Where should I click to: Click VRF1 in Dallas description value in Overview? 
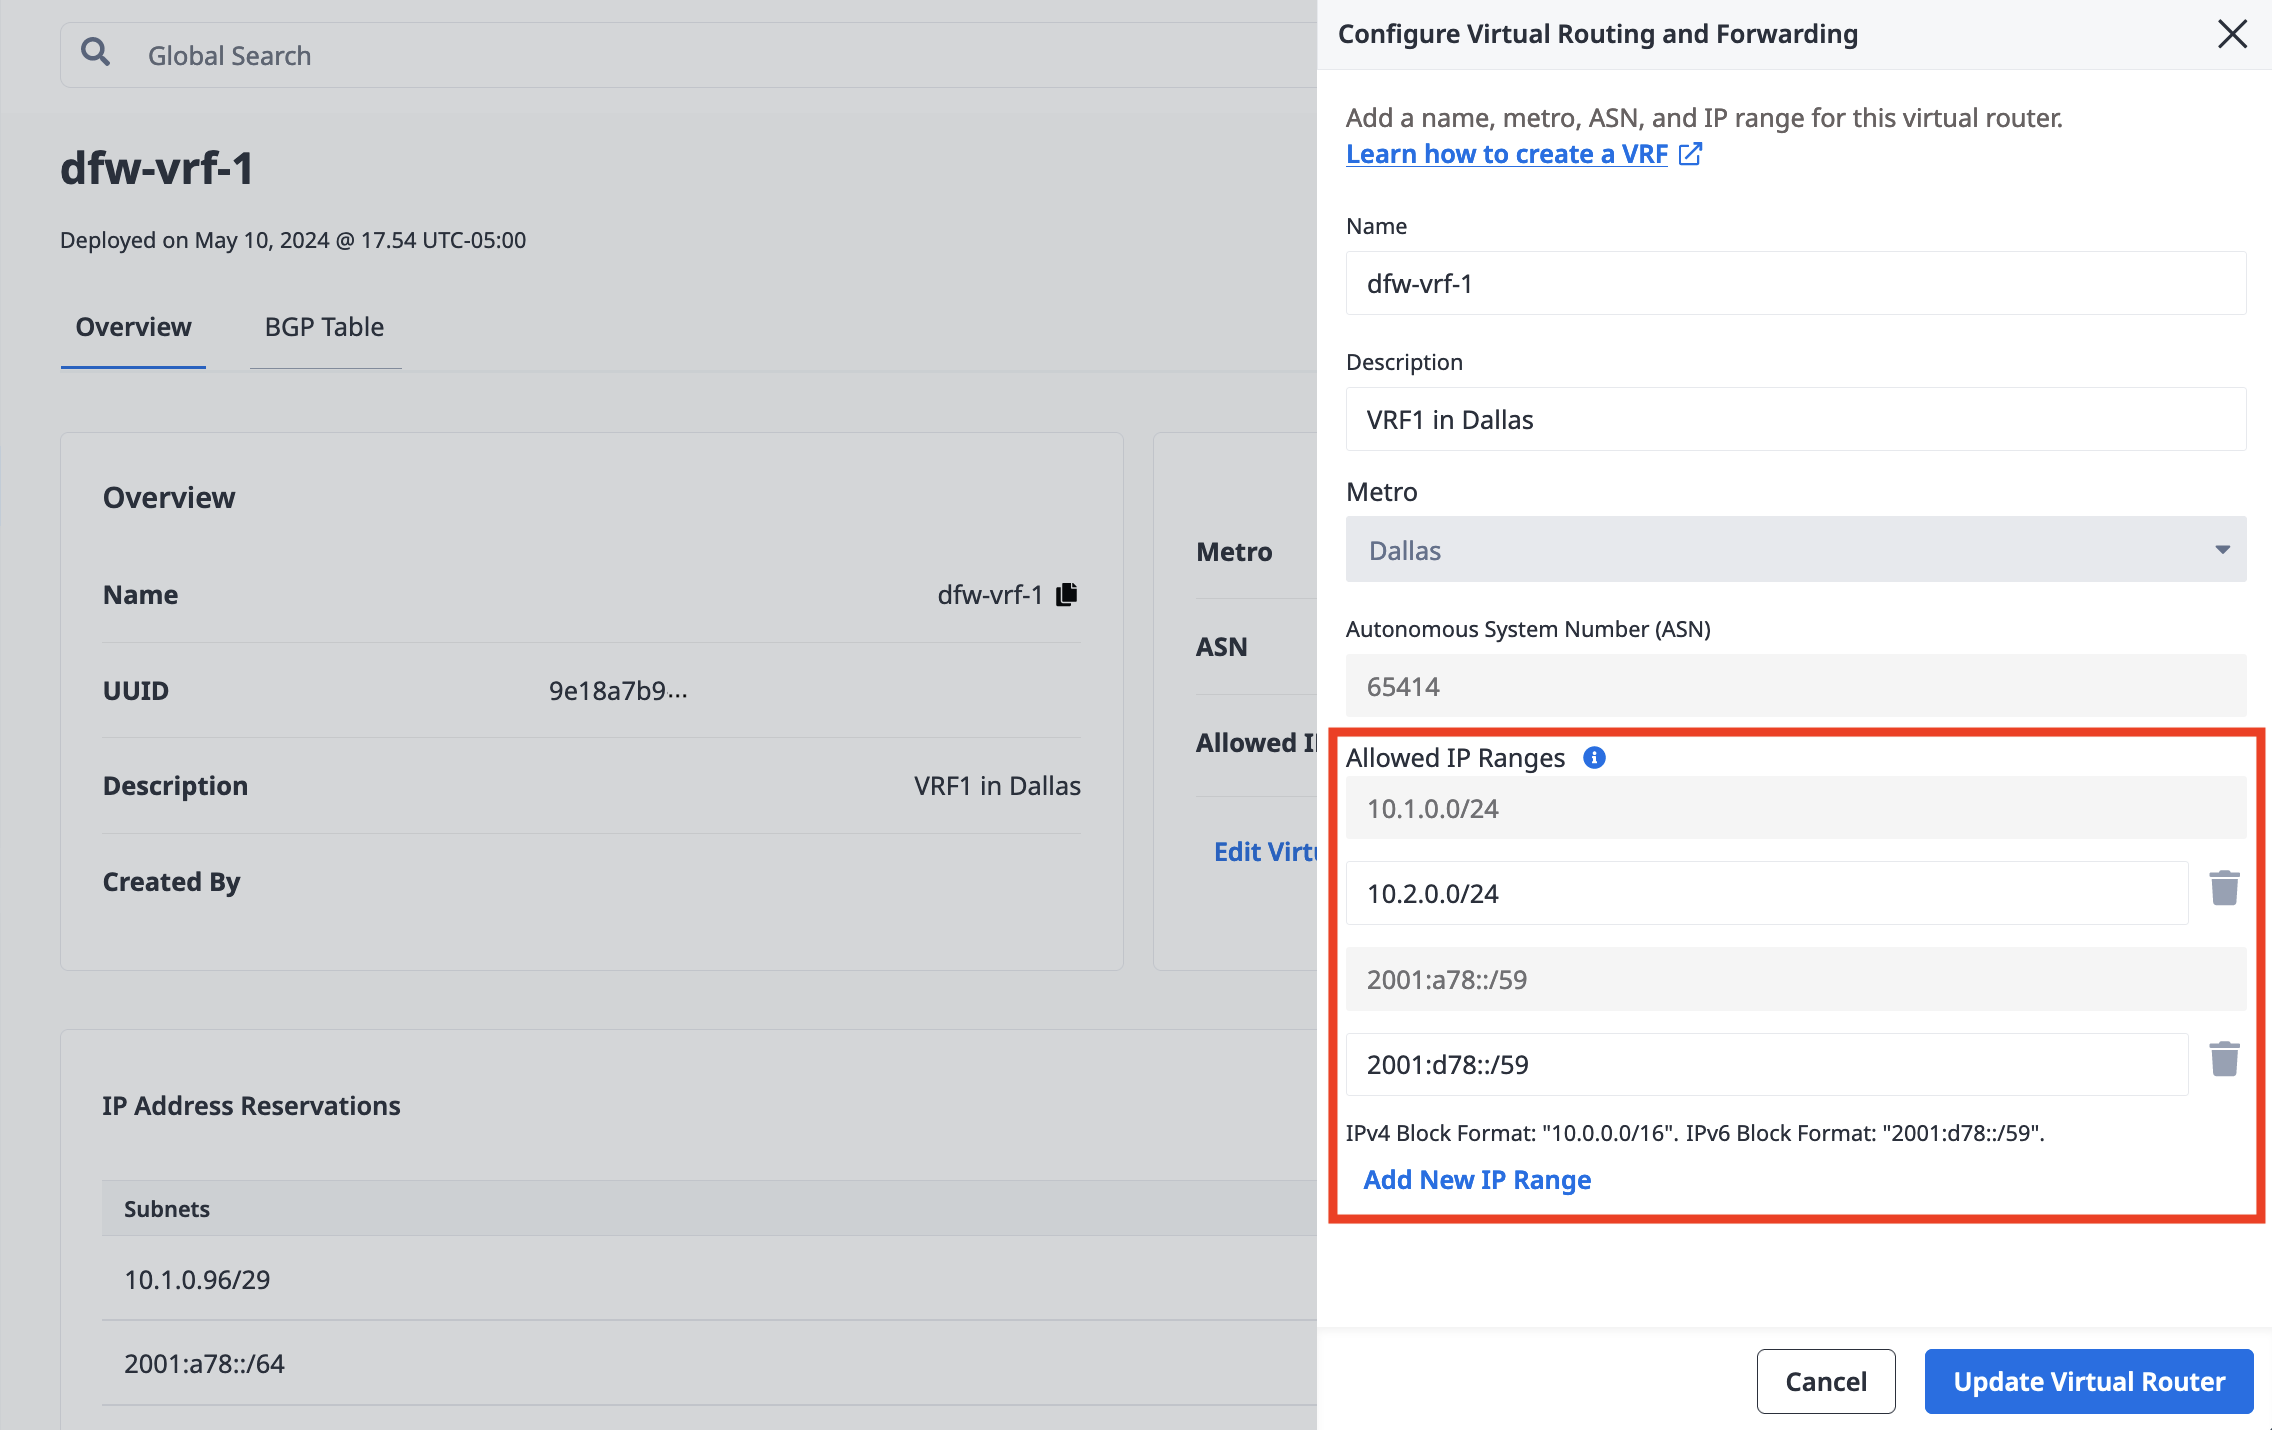coord(997,786)
